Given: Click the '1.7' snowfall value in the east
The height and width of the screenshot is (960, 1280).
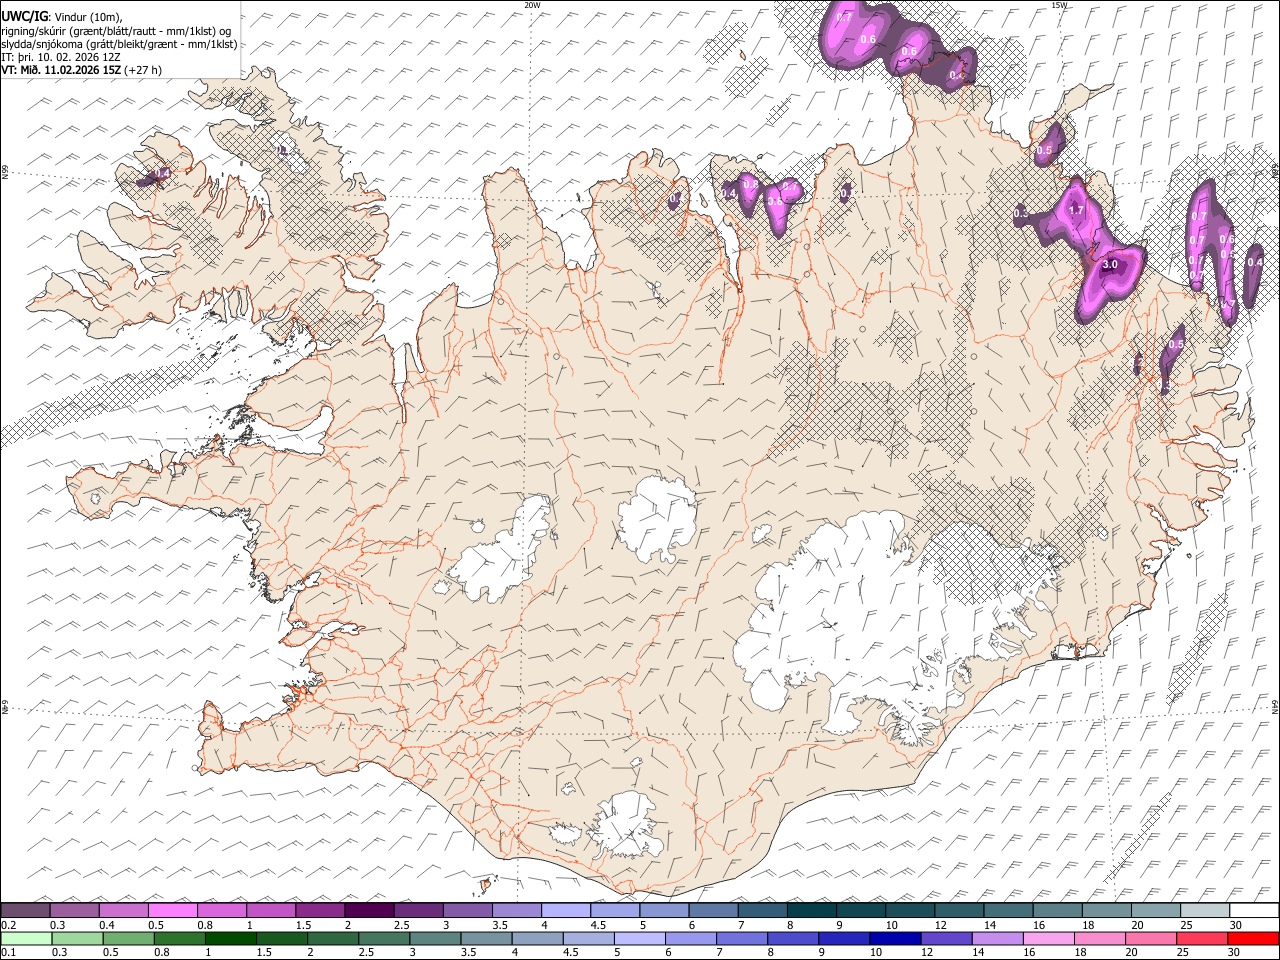Looking at the screenshot, I should pos(1076,210).
